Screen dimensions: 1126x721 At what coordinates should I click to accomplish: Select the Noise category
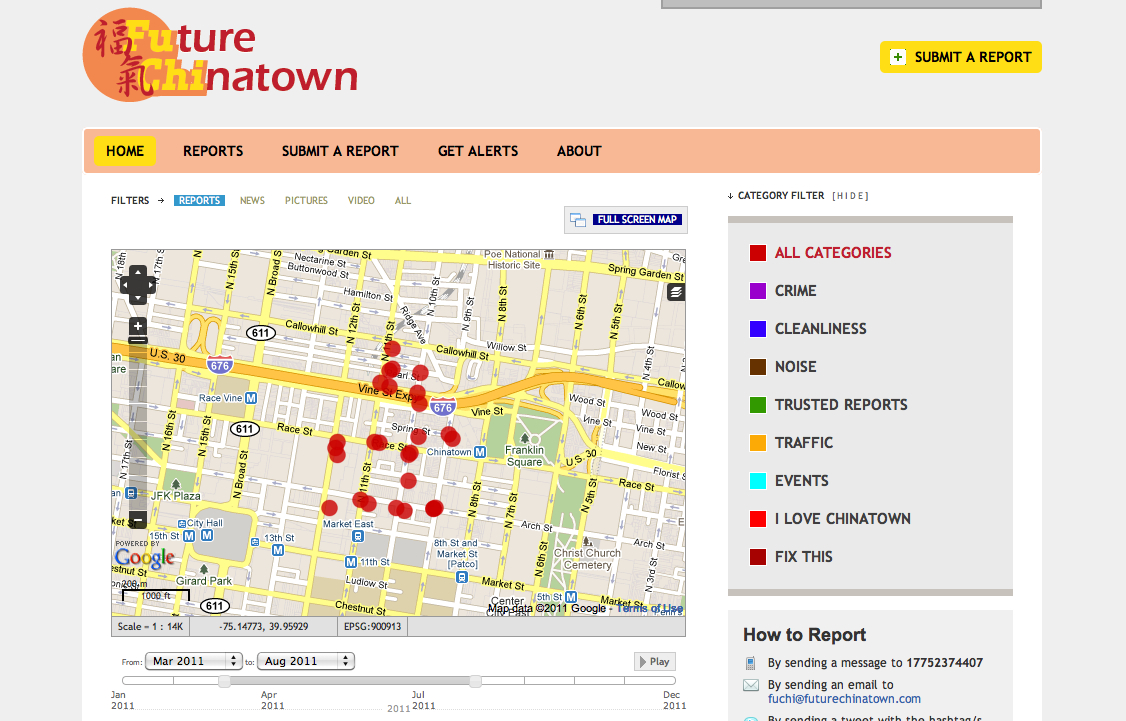click(783, 367)
